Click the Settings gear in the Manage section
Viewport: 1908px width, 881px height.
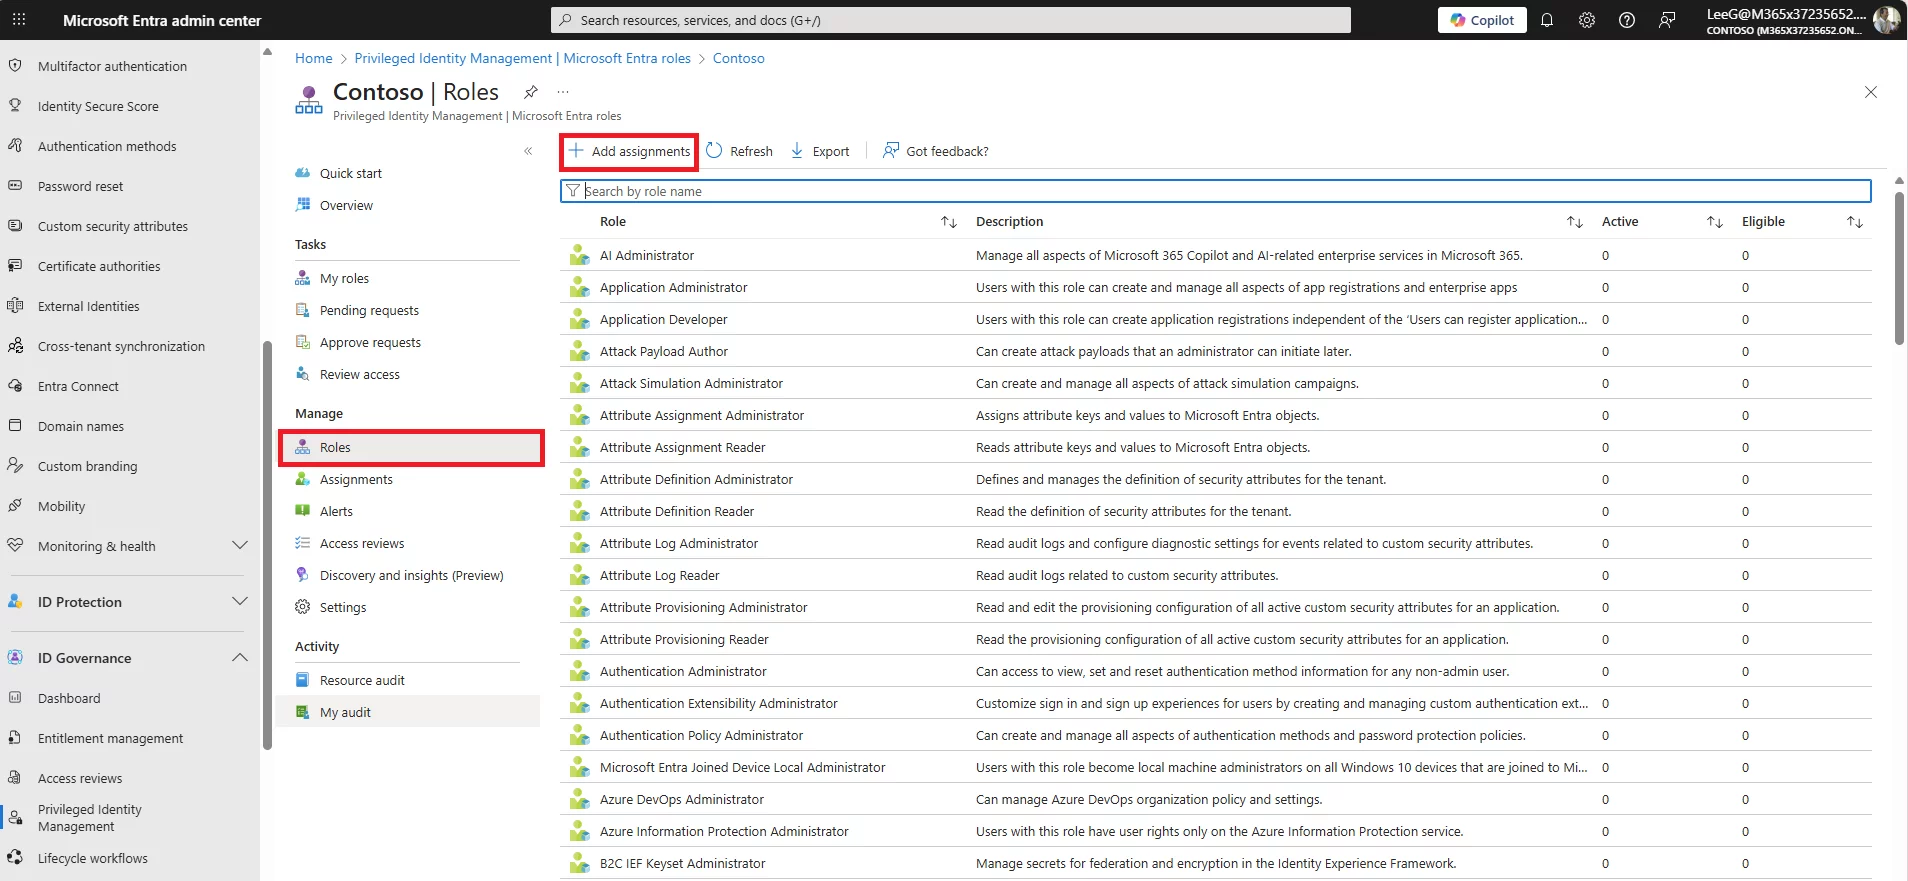tap(303, 607)
